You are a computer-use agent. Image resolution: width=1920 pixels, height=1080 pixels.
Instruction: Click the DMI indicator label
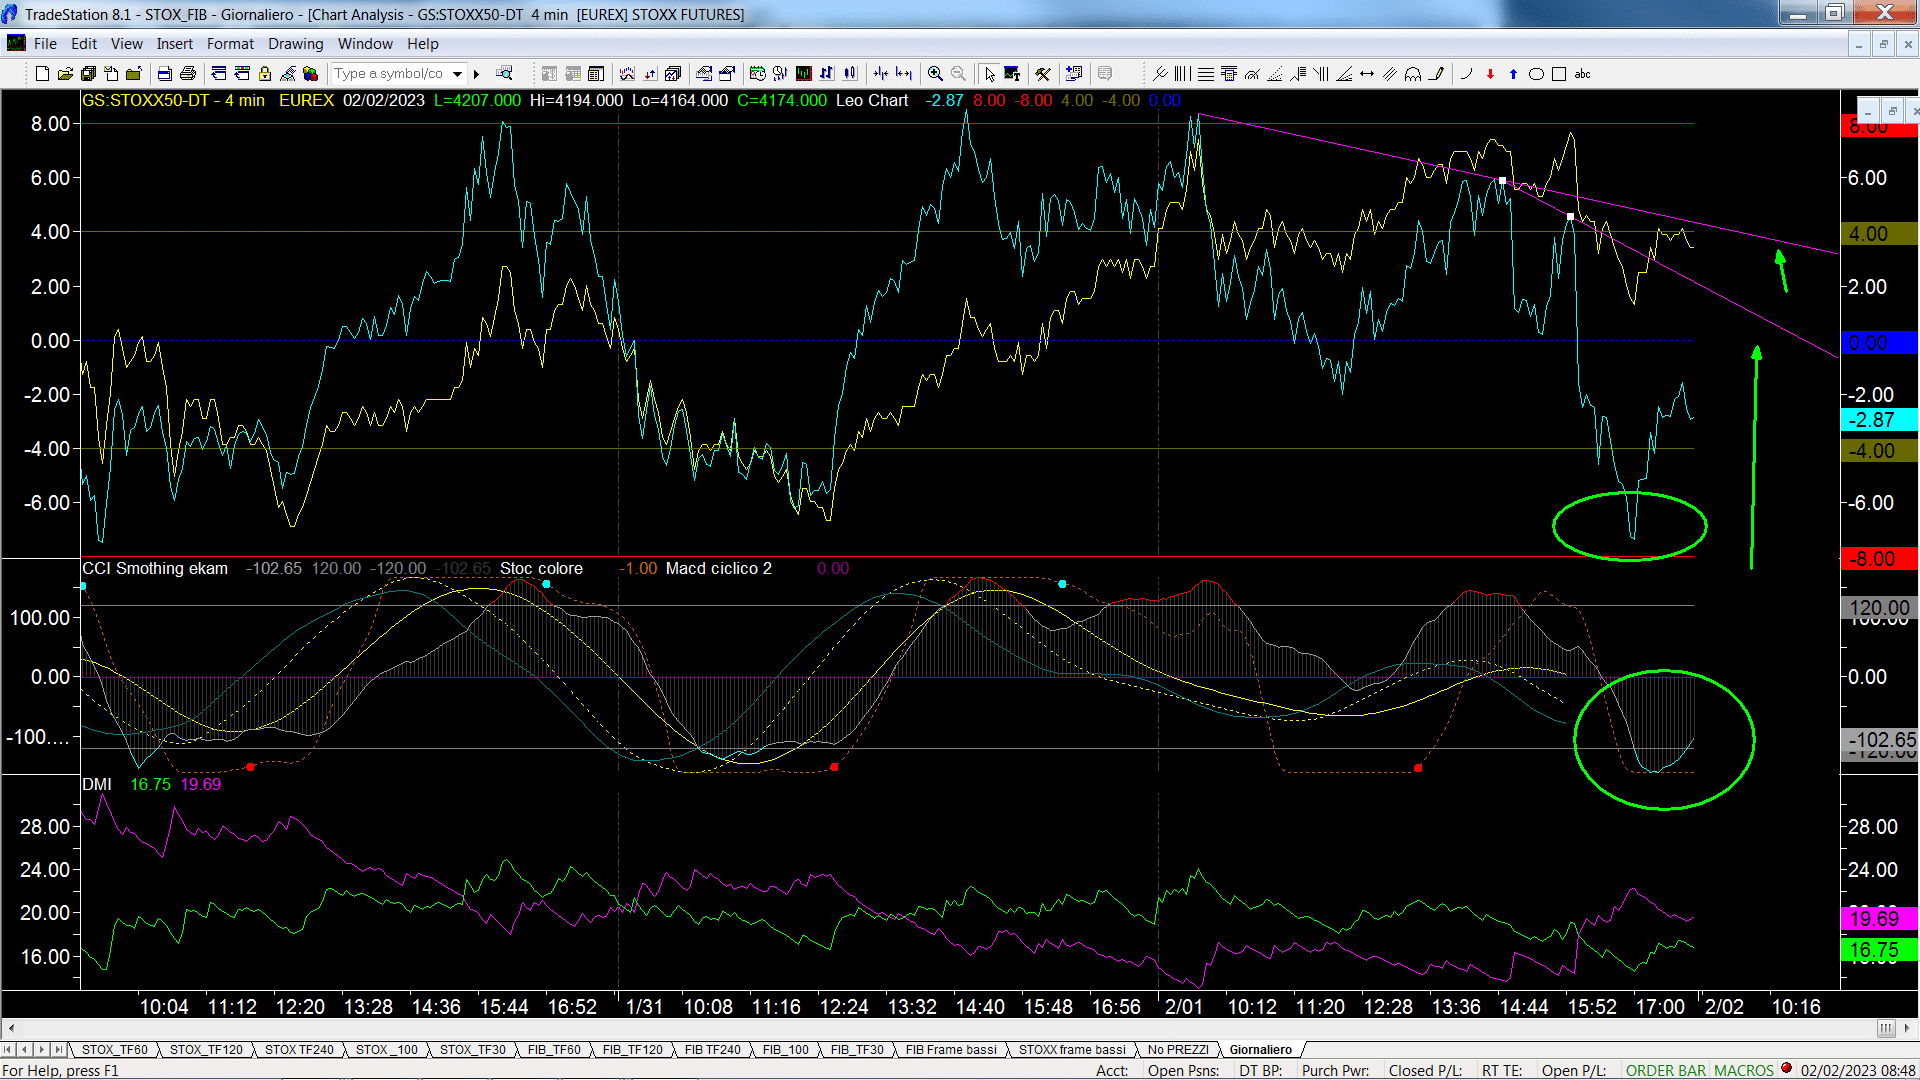point(97,784)
